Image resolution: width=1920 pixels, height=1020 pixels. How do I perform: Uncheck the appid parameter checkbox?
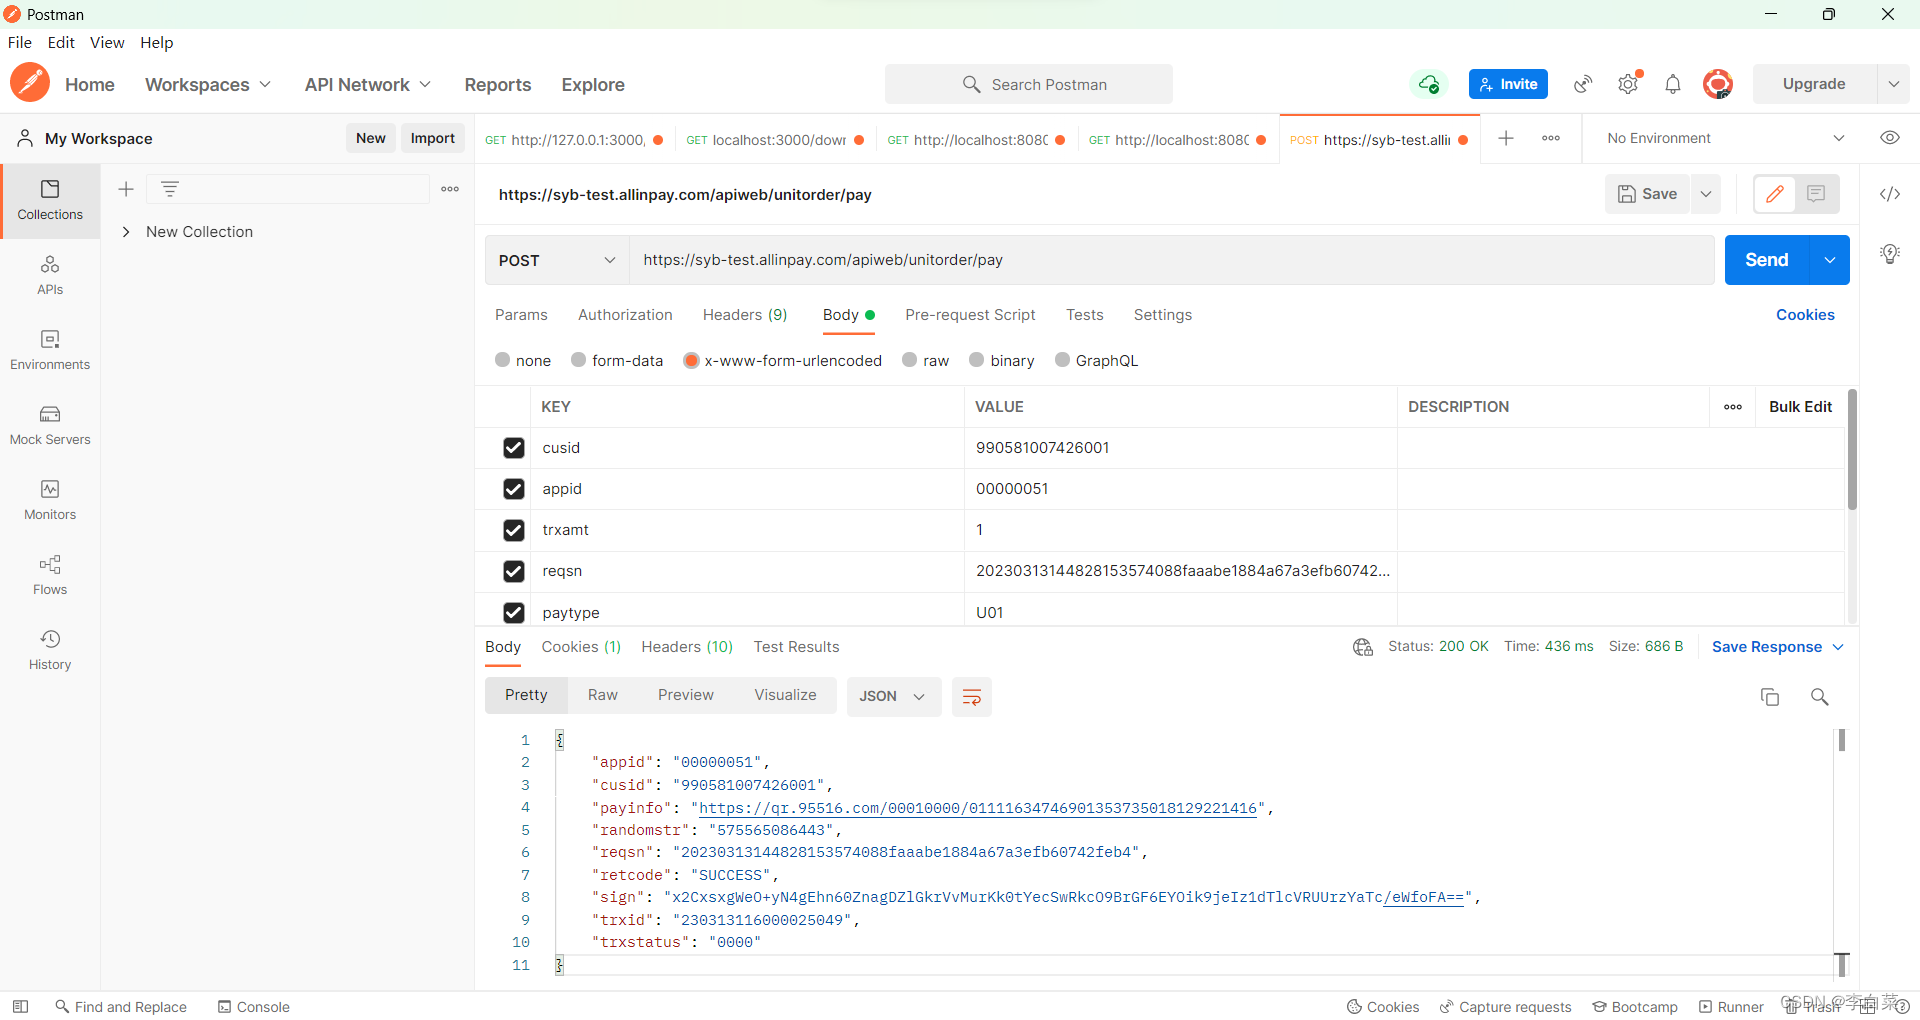pos(514,489)
